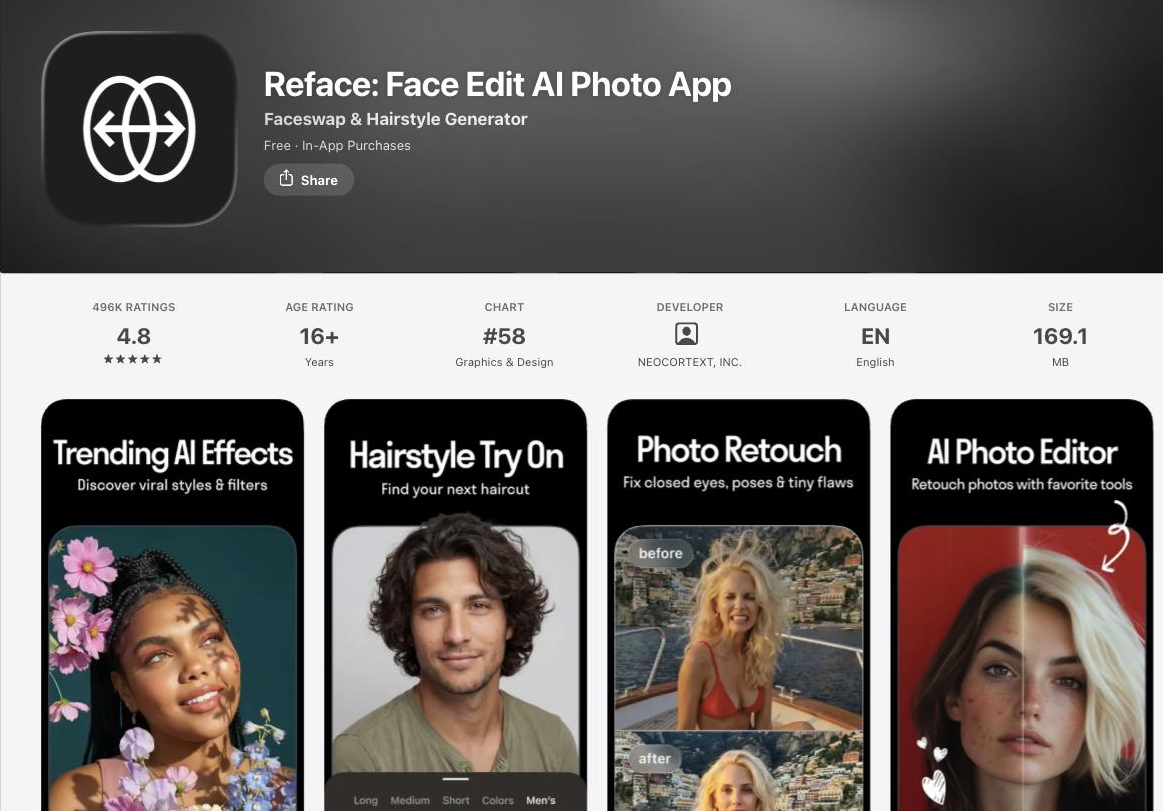1163x811 pixels.
Task: Click the 496K RATINGS label
Action: click(x=134, y=307)
